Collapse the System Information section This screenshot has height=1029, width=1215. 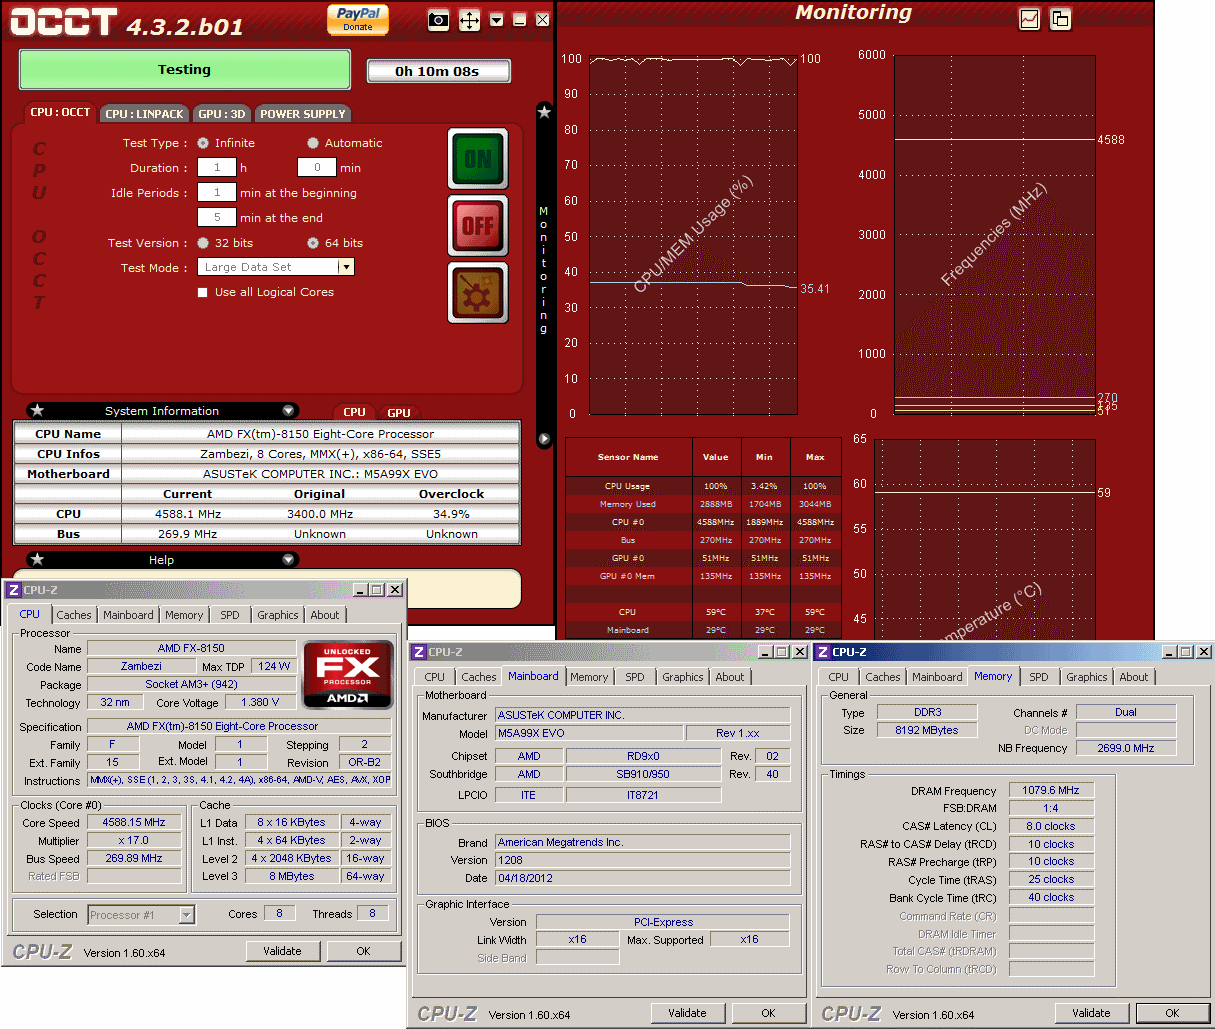(x=289, y=411)
